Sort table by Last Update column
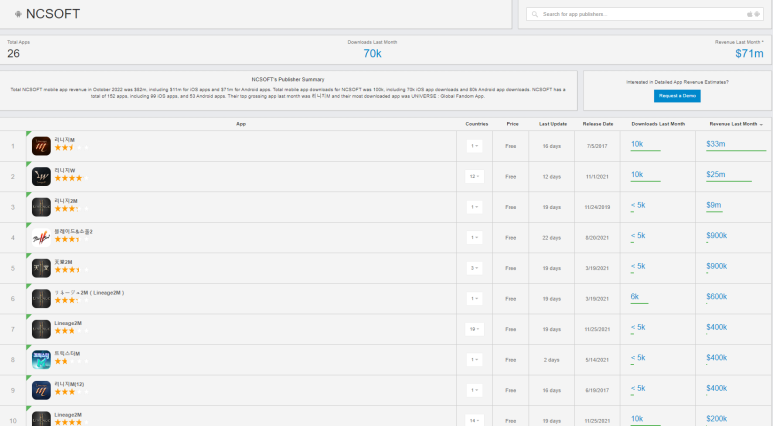 click(x=553, y=124)
